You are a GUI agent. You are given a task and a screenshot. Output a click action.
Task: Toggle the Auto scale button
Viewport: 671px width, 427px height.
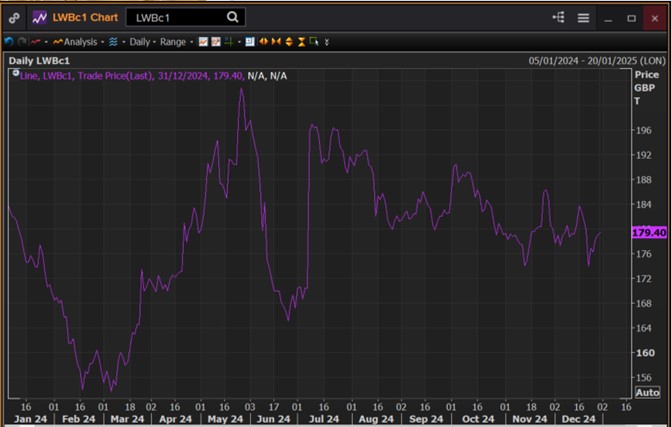[647, 392]
